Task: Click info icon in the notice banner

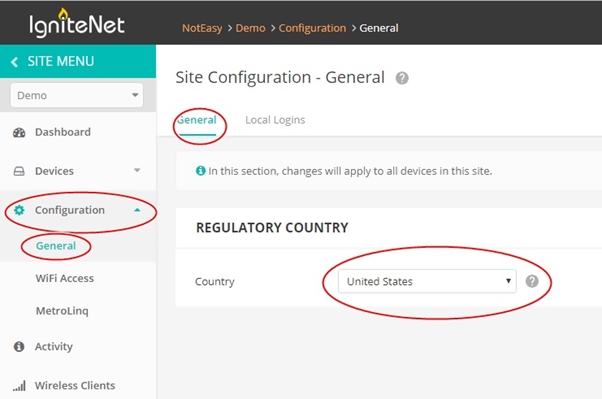Action: click(200, 171)
